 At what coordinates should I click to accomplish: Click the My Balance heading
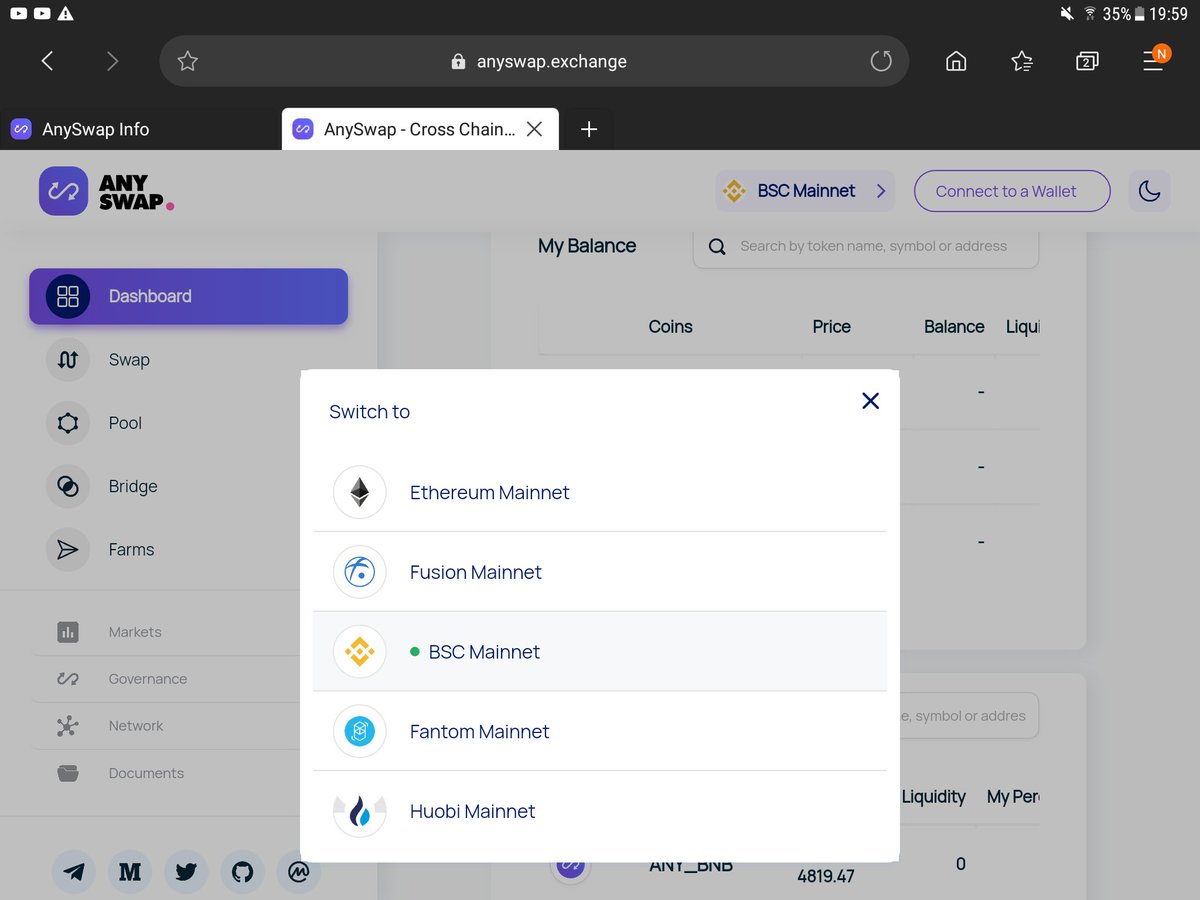587,246
